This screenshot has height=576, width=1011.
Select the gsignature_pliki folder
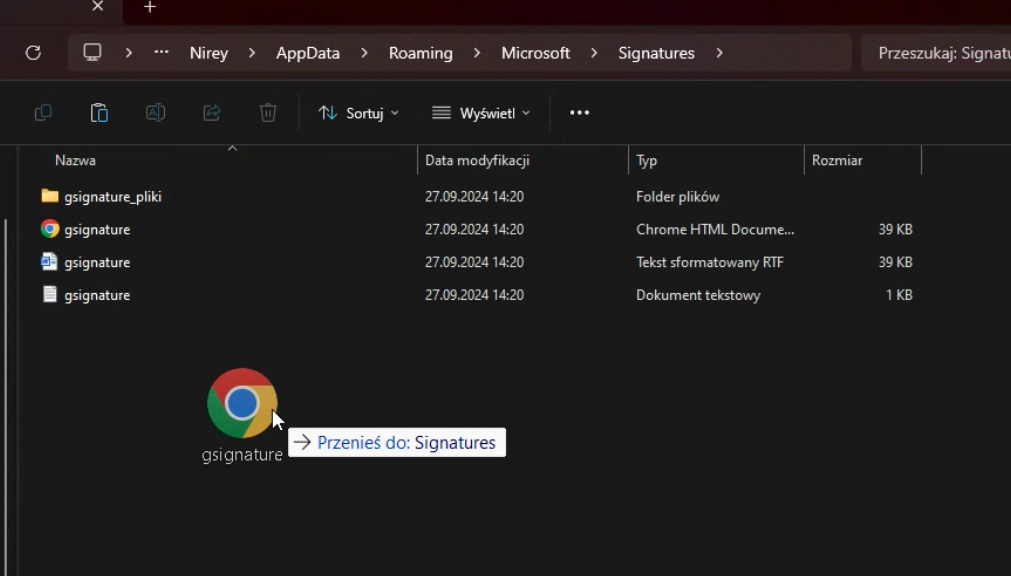[x=113, y=197]
